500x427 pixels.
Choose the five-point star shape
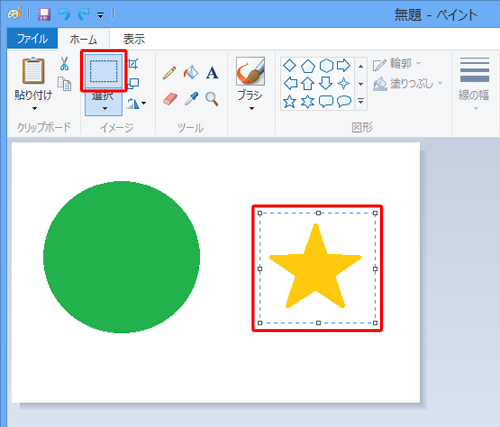pos(290,102)
